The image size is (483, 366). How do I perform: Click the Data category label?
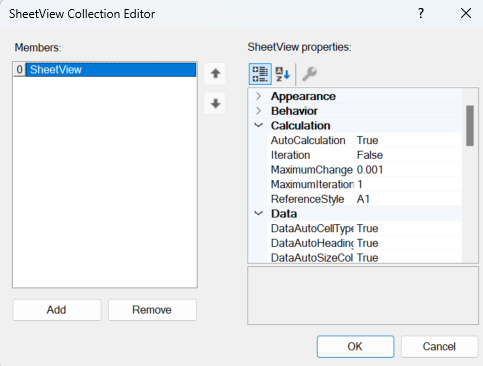point(284,213)
